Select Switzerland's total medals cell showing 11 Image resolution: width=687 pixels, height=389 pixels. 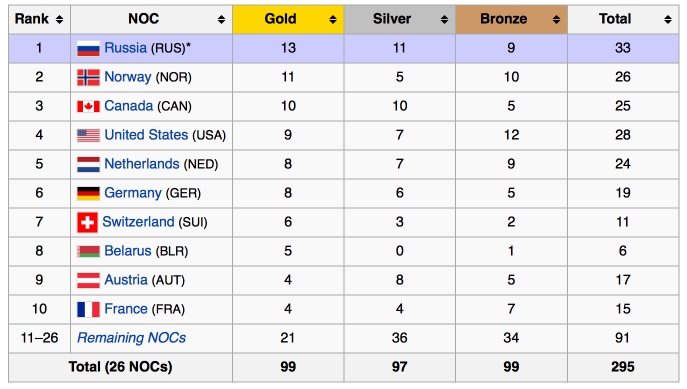pyautogui.click(x=623, y=222)
